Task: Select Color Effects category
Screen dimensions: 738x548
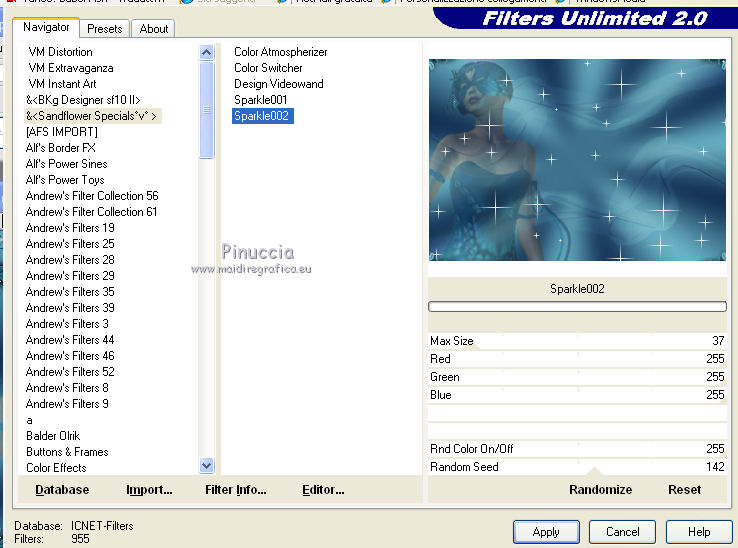Action: 56,468
